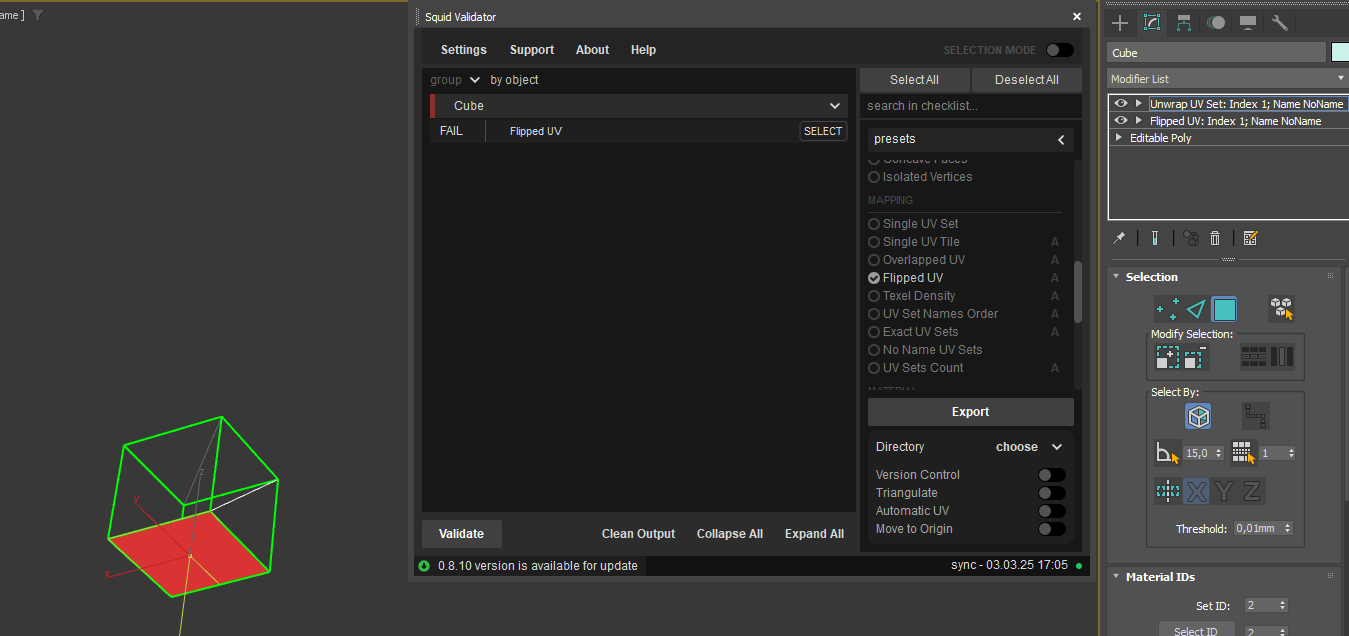Viewport: 1349px width, 636px height.
Task: Expand Flipped UV modifier arrow
Action: coord(1138,120)
